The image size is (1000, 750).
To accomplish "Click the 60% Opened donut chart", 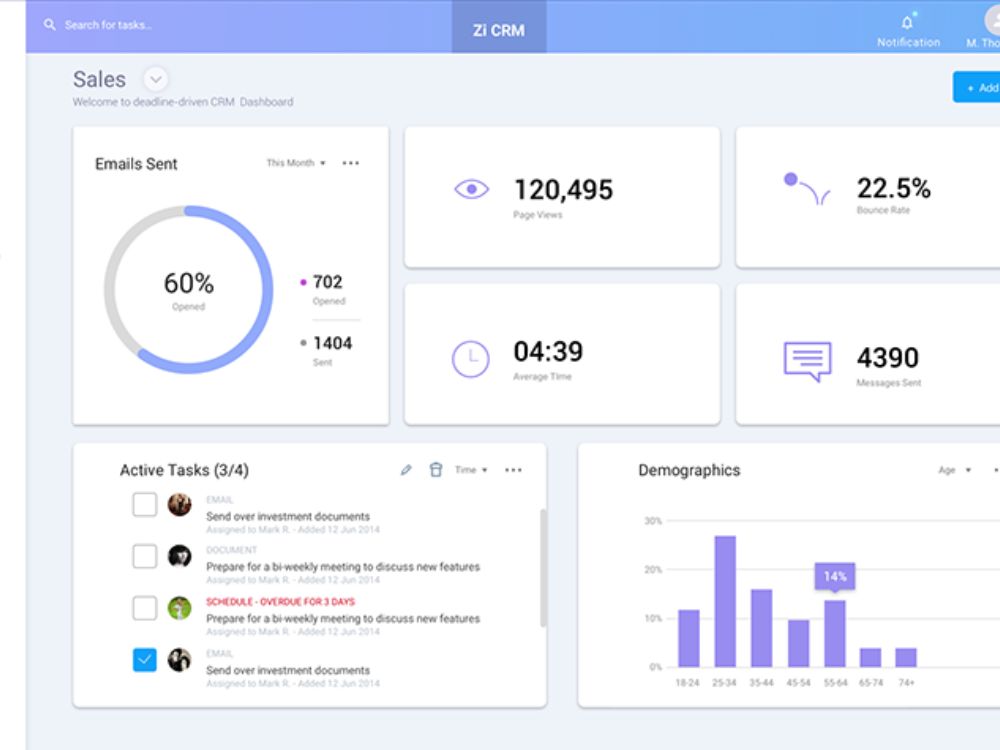I will [x=189, y=289].
